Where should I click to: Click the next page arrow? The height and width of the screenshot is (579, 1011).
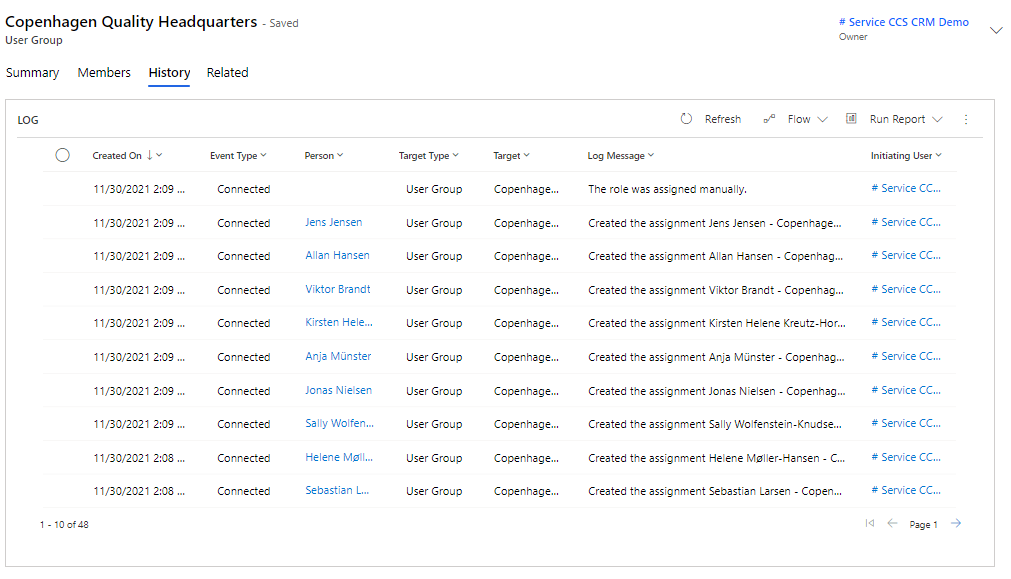(956, 524)
